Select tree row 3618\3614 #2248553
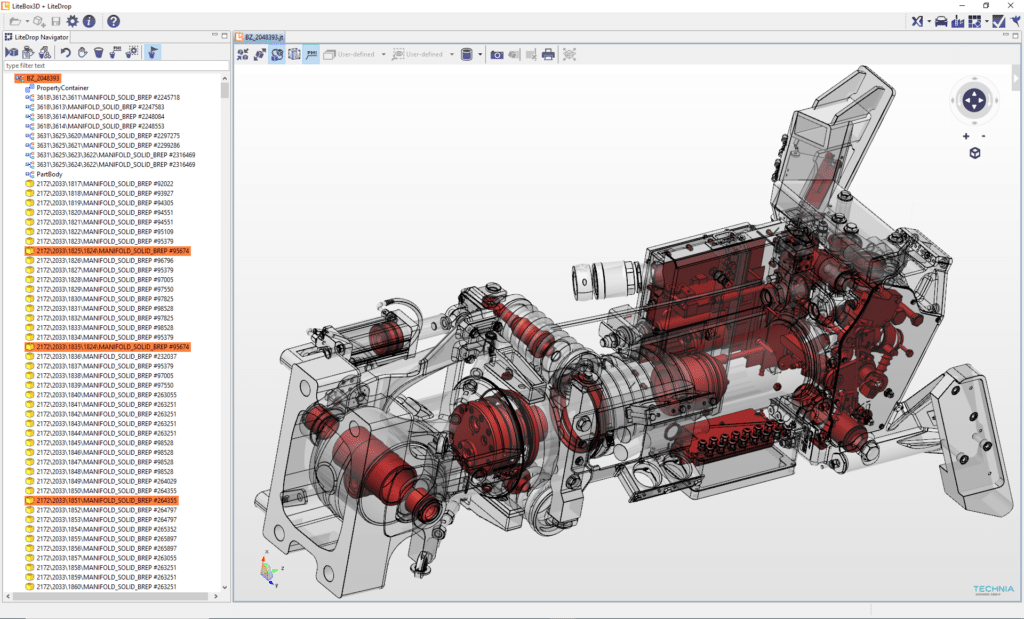The width and height of the screenshot is (1024, 619). pos(95,126)
